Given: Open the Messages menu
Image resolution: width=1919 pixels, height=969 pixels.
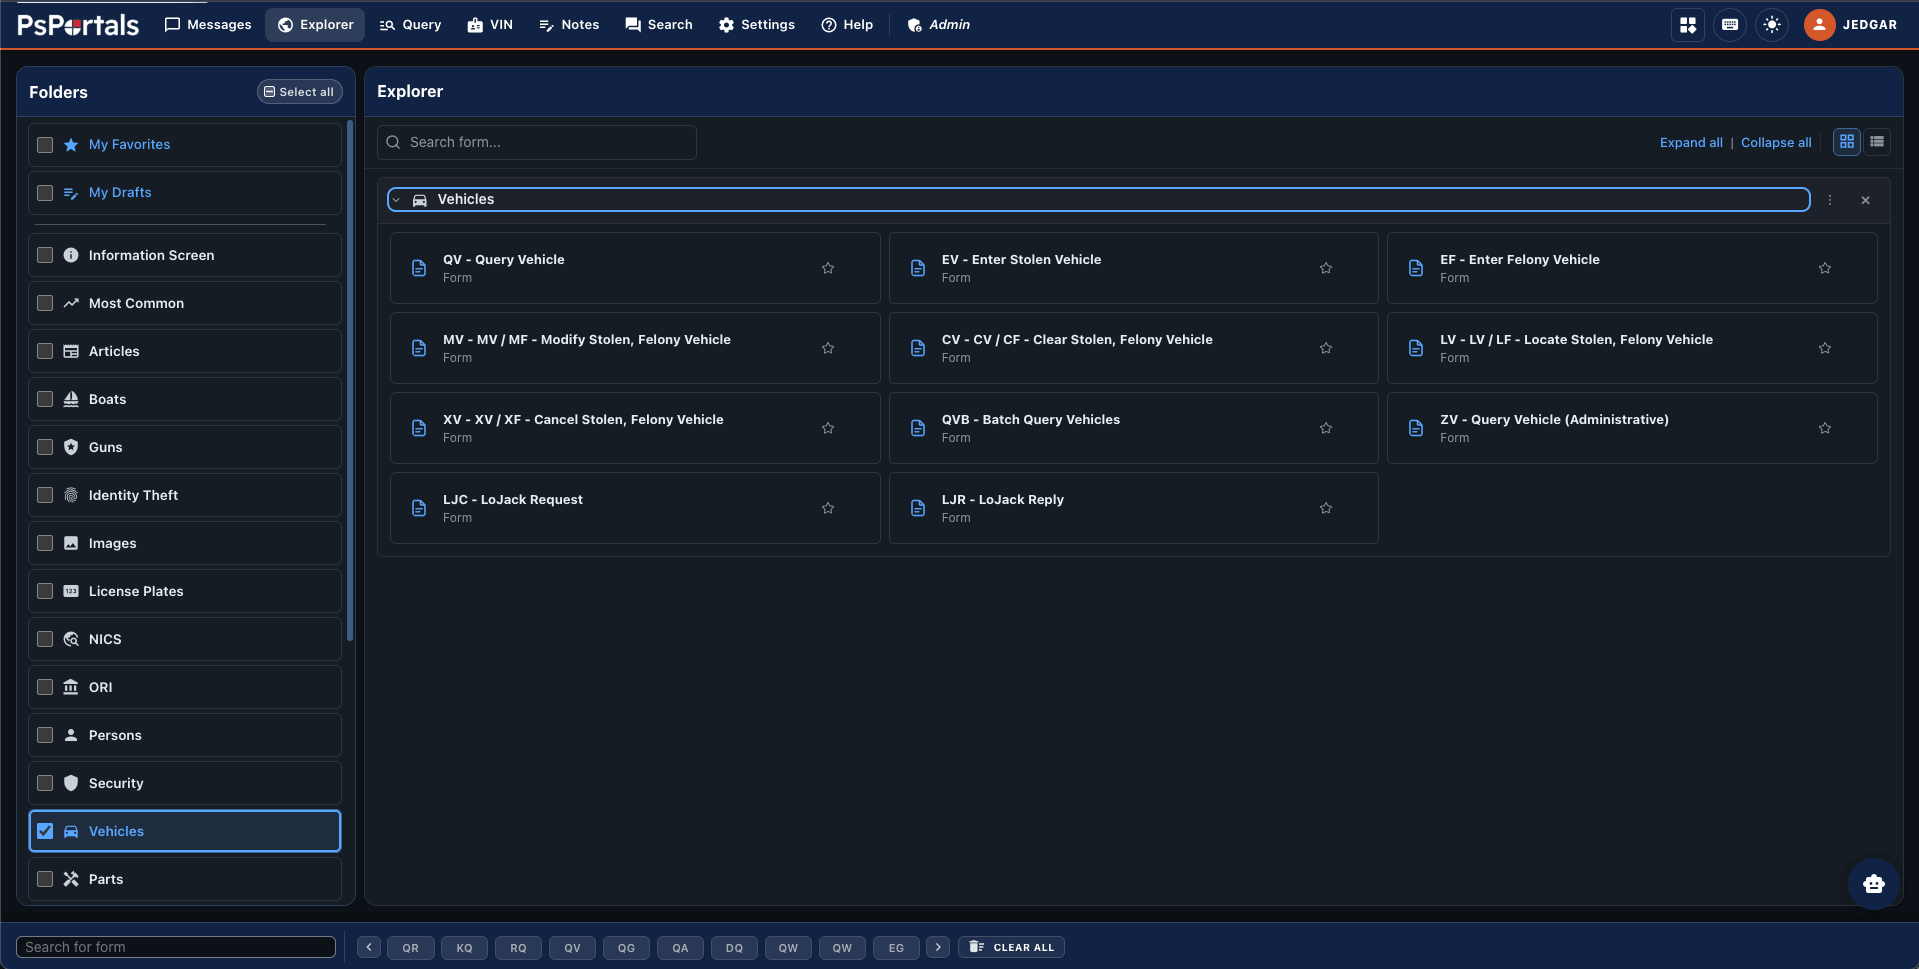Looking at the screenshot, I should point(208,25).
